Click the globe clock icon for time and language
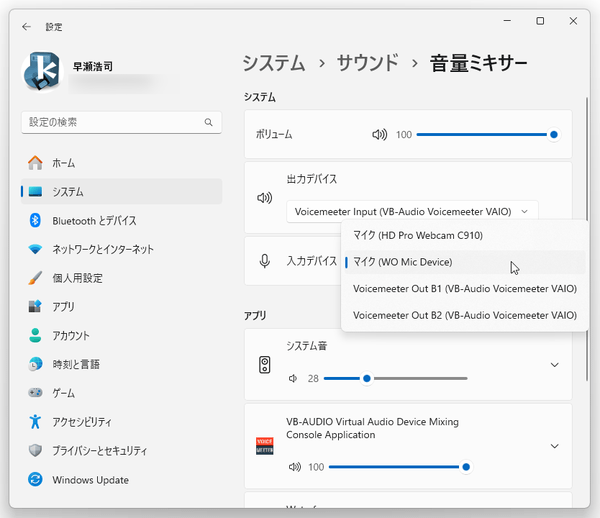The image size is (600, 518). [x=35, y=364]
